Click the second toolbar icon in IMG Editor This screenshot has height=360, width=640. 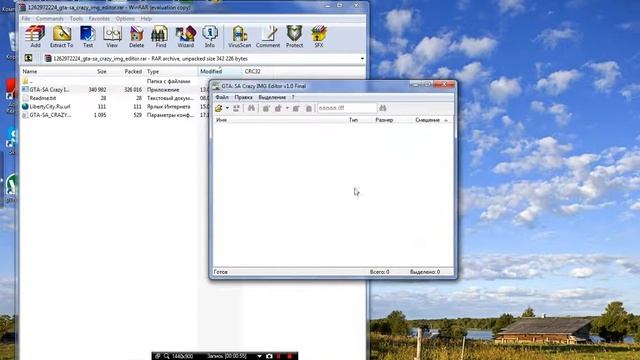pos(236,108)
